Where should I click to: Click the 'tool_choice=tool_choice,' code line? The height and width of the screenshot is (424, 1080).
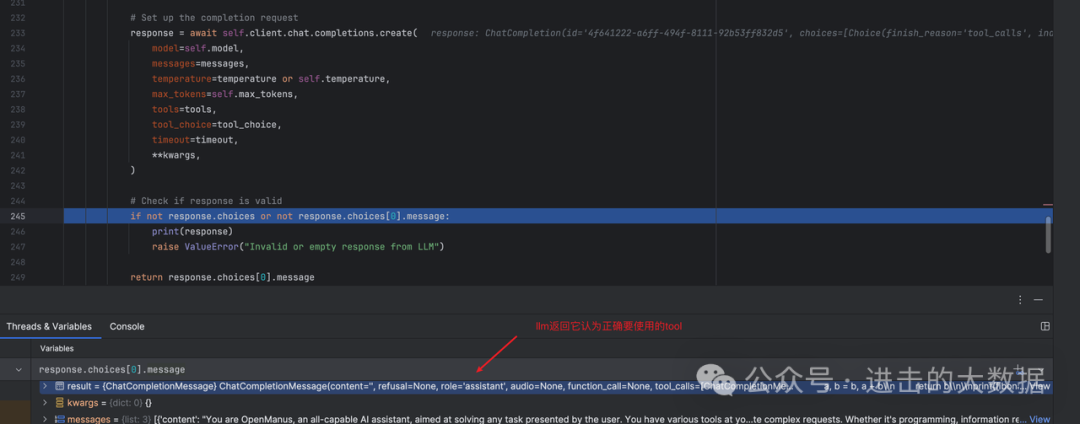217,125
